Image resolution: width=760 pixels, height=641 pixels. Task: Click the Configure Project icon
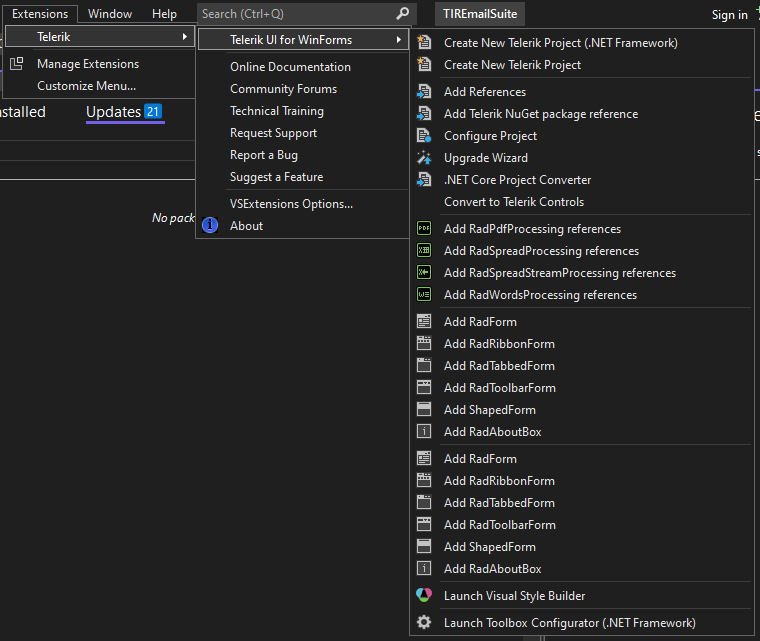pos(424,136)
